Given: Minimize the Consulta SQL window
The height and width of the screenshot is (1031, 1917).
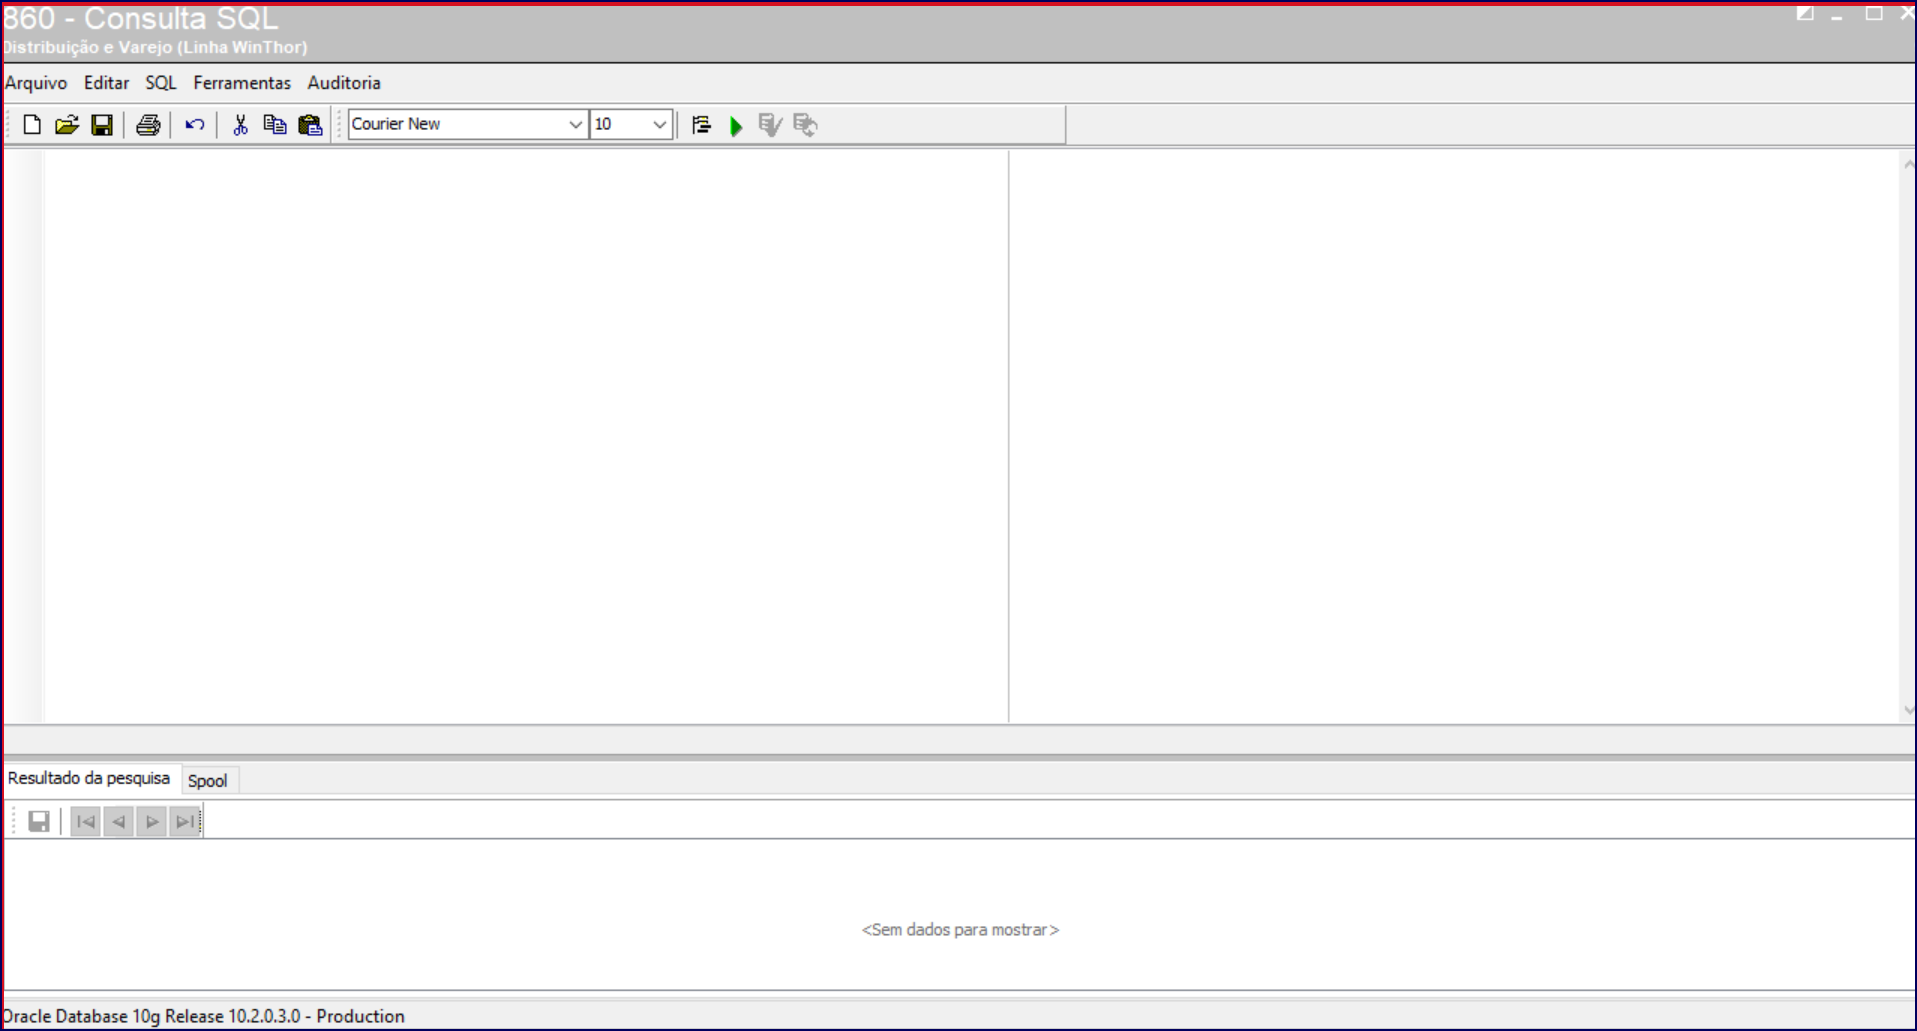Looking at the screenshot, I should [1837, 17].
